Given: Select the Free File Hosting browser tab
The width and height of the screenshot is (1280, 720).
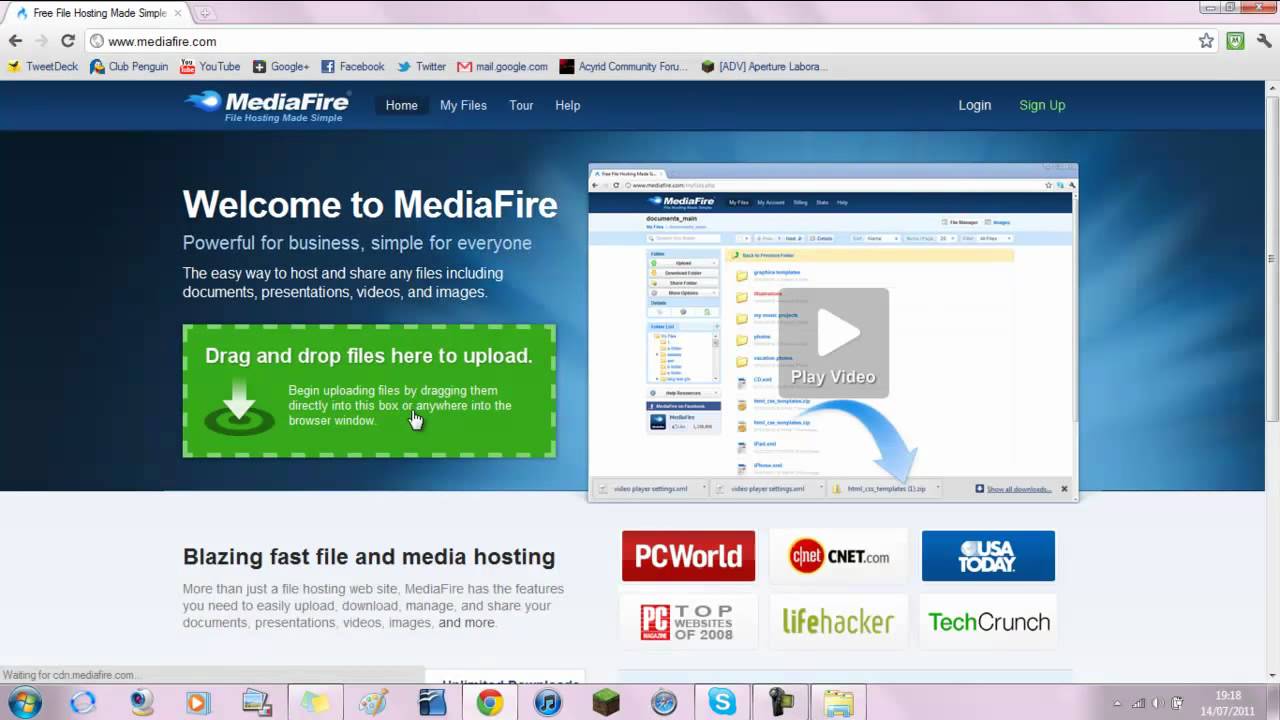Looking at the screenshot, I should 96,13.
